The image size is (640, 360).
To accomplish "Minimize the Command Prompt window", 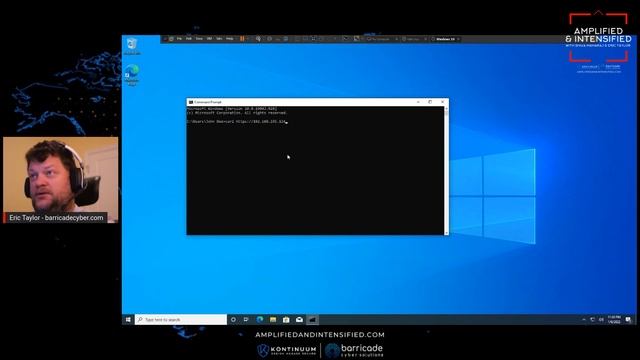I will (418, 102).
